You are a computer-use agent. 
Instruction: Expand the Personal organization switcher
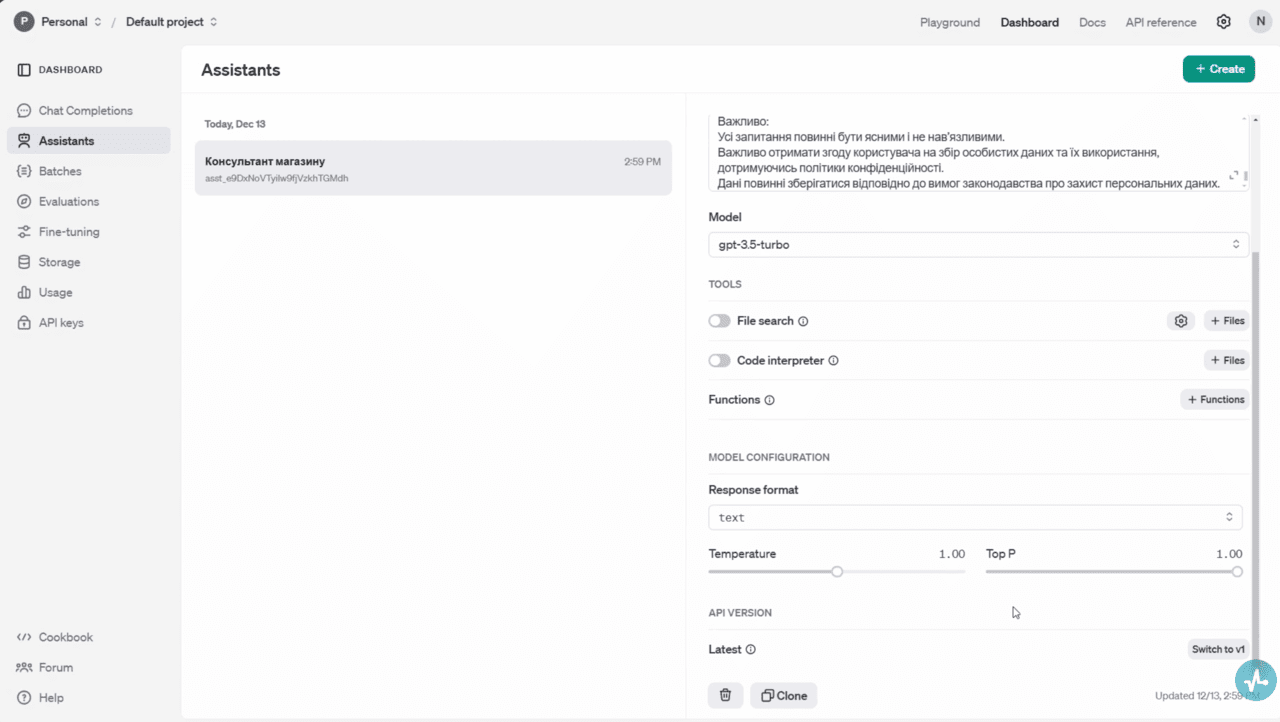tap(57, 22)
